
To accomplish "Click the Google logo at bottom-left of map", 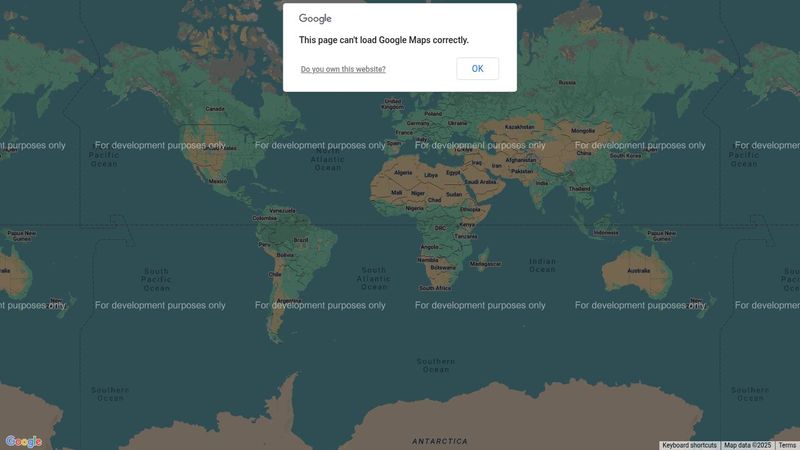I will click(23, 441).
